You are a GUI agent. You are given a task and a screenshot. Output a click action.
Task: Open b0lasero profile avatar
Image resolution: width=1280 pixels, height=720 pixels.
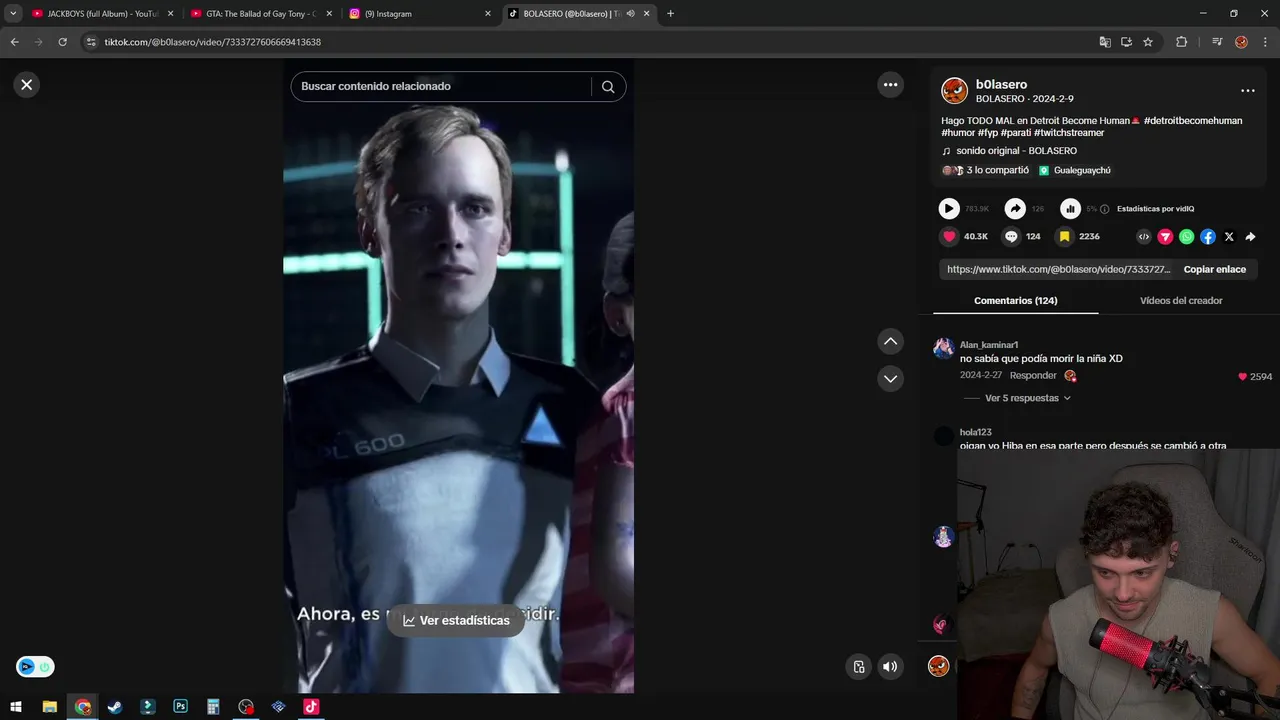pyautogui.click(x=954, y=91)
